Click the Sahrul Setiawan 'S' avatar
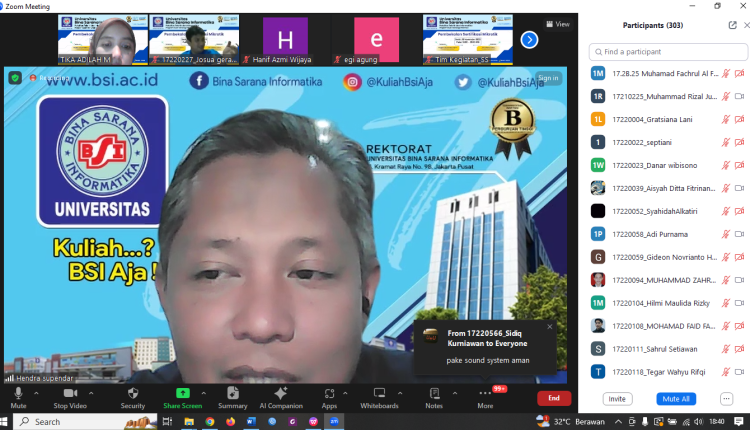The height and width of the screenshot is (430, 750). (598, 349)
